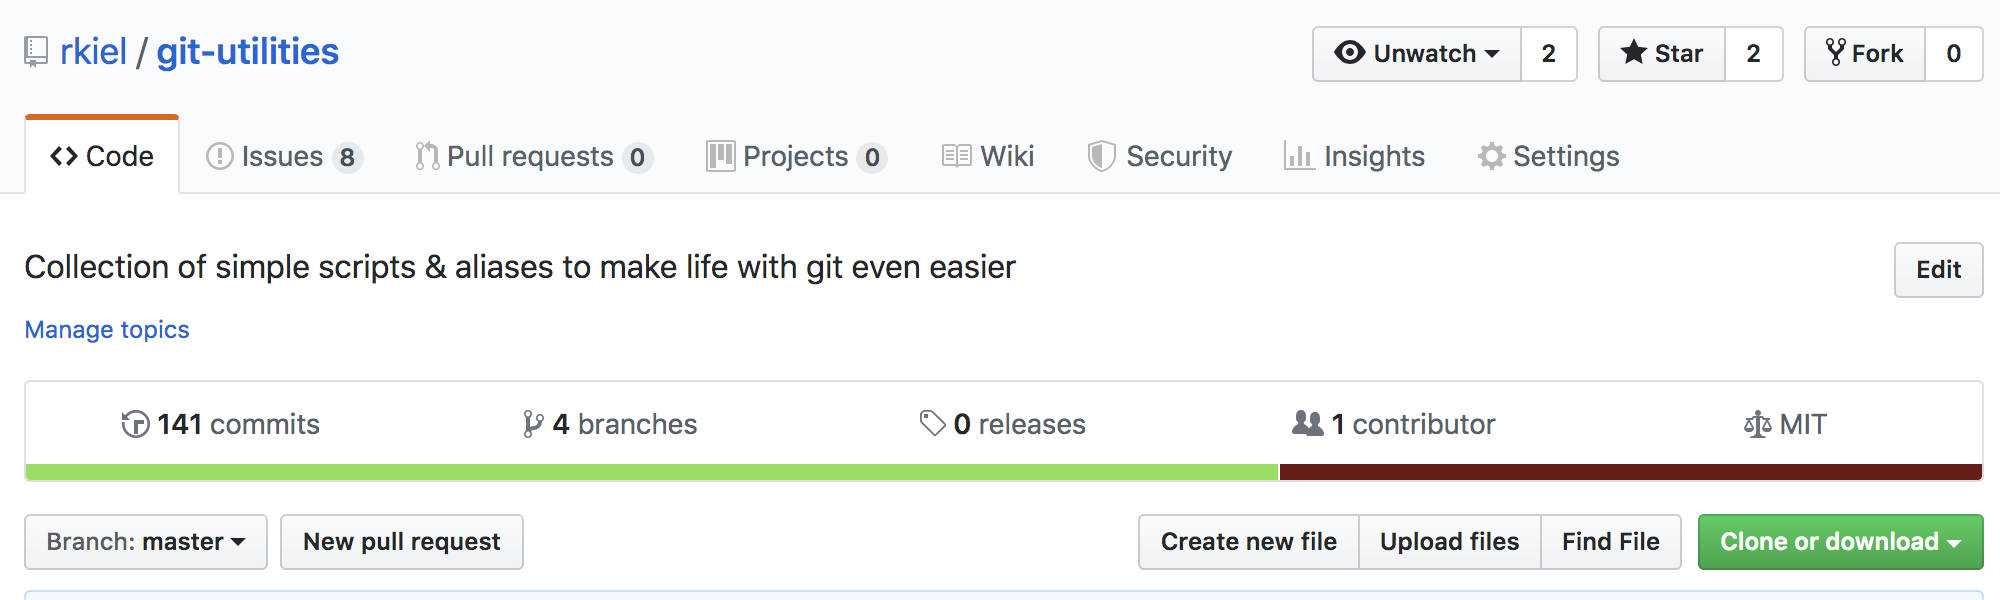The width and height of the screenshot is (2000, 600).
Task: Click New pull request
Action: (x=402, y=542)
